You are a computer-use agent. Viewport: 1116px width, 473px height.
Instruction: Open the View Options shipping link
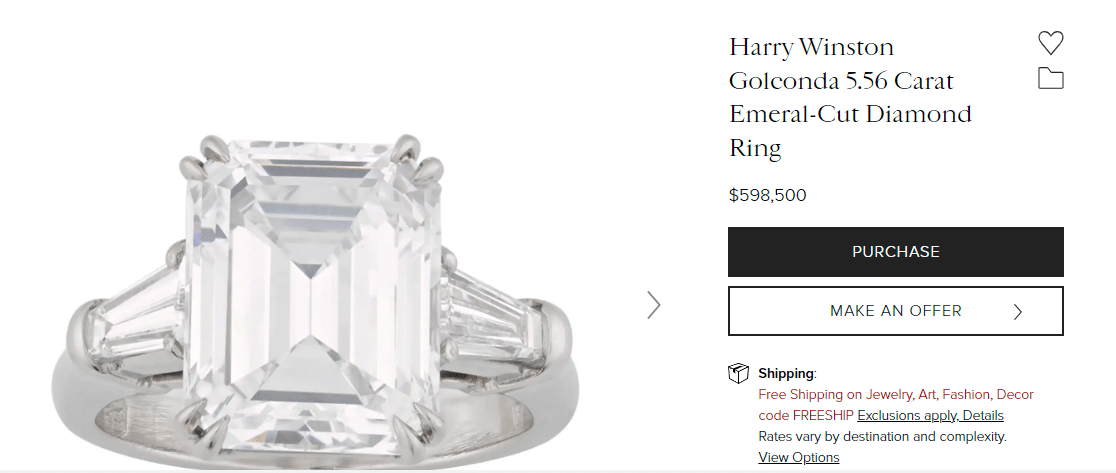point(798,457)
